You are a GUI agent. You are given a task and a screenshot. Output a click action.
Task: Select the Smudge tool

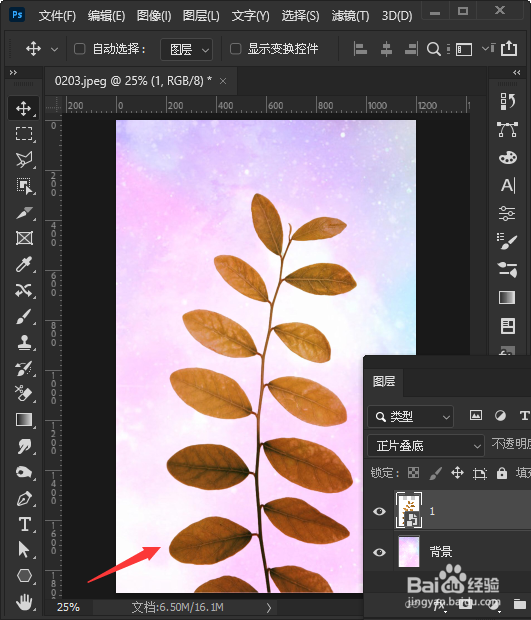24,446
